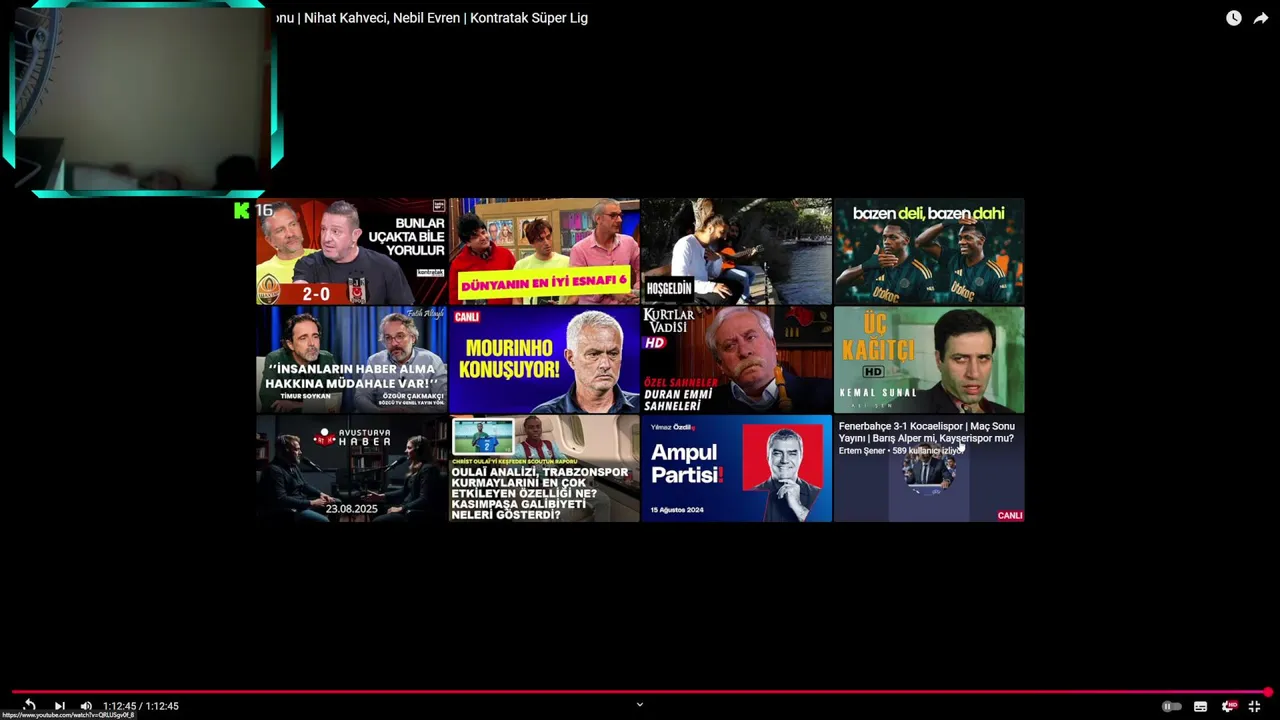This screenshot has height=720, width=1280.
Task: Open 'bazen deli, bazen dahi' thumbnail
Action: coord(929,251)
